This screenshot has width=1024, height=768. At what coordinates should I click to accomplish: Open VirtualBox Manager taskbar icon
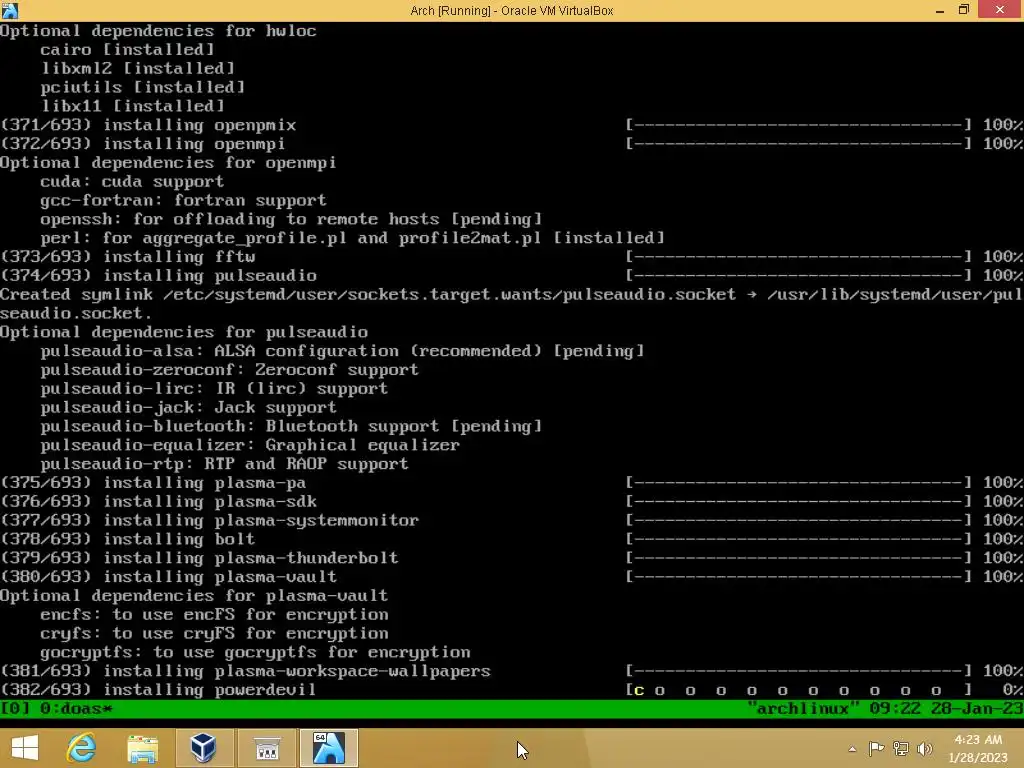203,748
